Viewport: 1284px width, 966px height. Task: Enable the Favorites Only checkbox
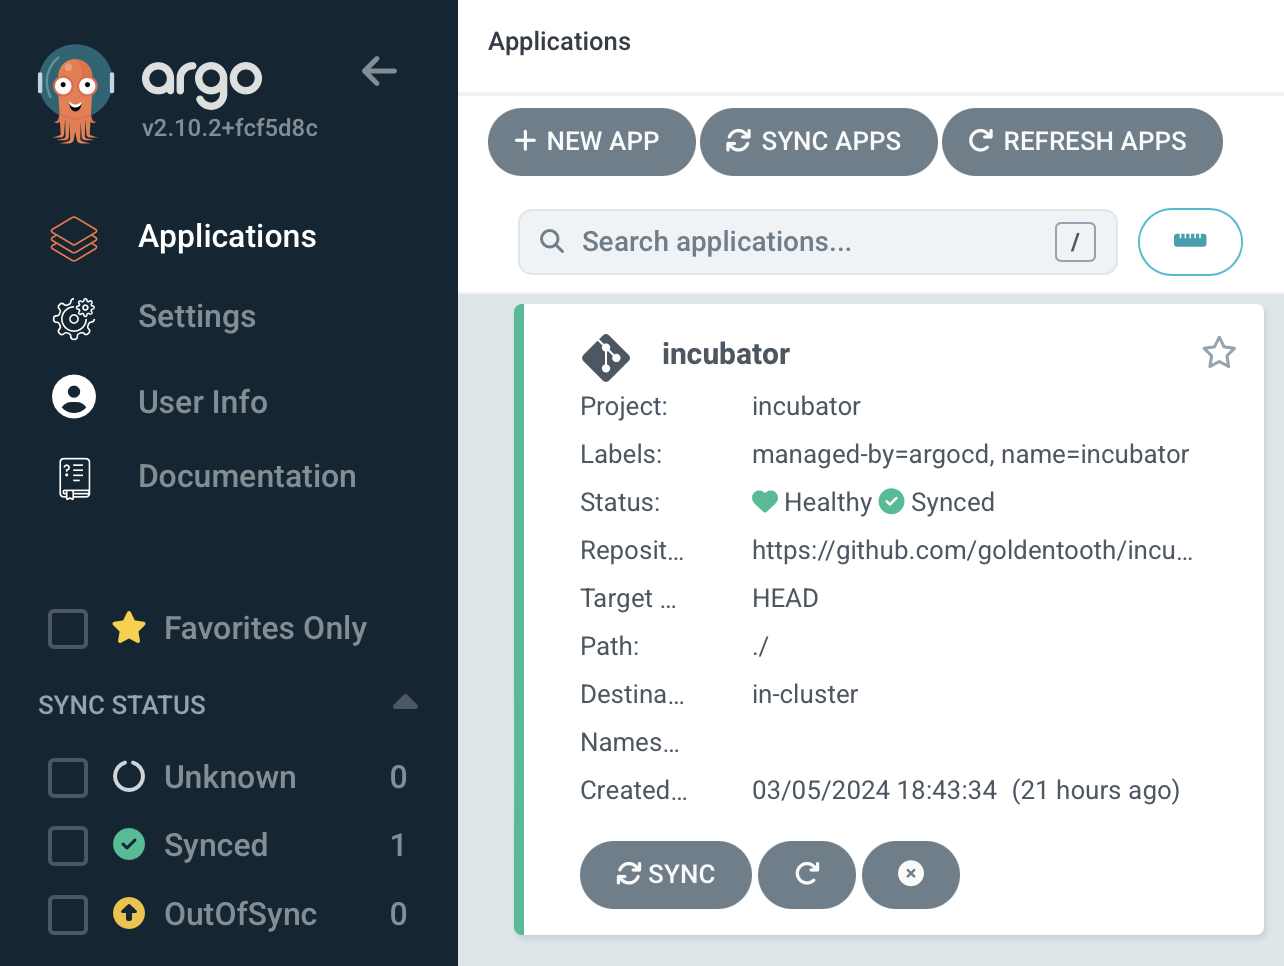coord(68,629)
